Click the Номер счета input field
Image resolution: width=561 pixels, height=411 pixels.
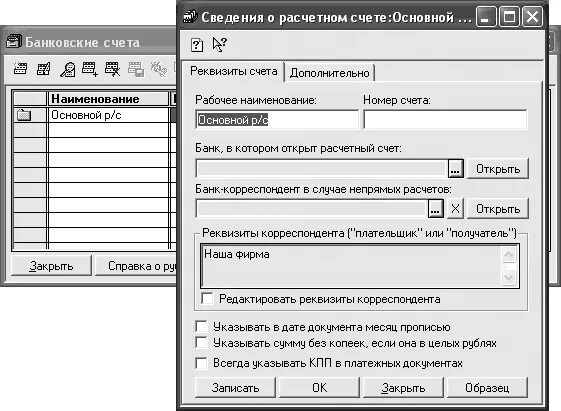tap(445, 119)
